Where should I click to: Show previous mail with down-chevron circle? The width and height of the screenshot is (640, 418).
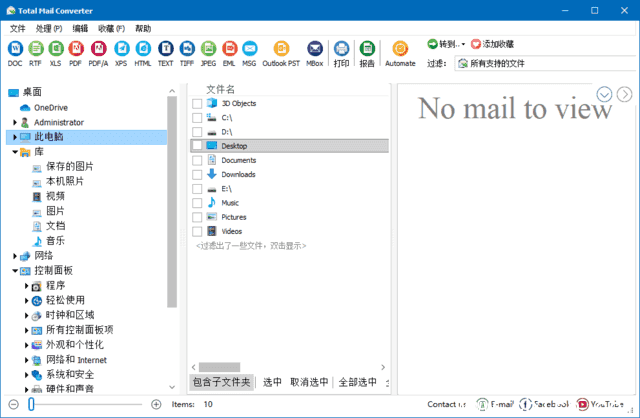(604, 94)
